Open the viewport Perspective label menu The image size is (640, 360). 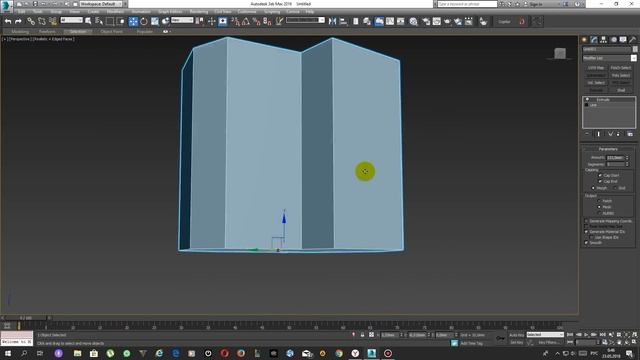point(20,39)
